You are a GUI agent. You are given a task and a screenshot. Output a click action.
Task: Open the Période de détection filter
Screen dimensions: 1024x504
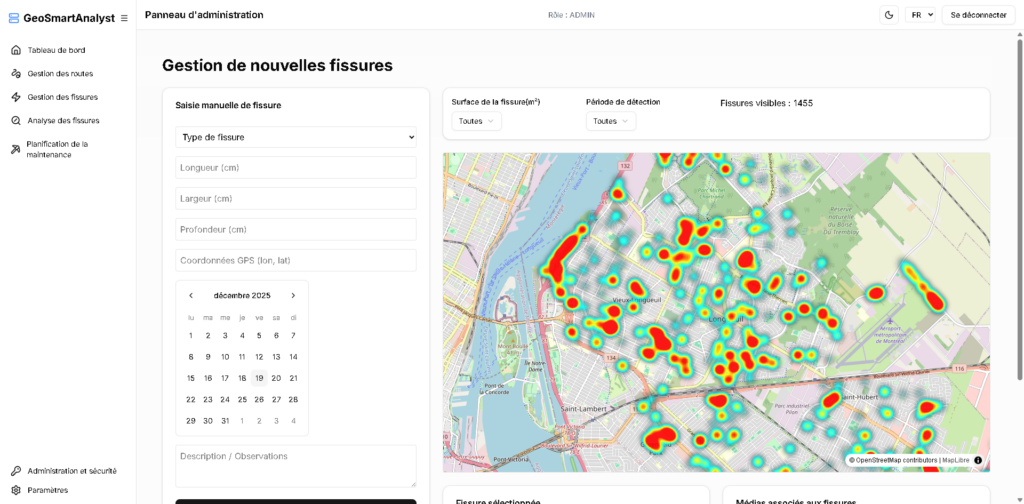(610, 121)
